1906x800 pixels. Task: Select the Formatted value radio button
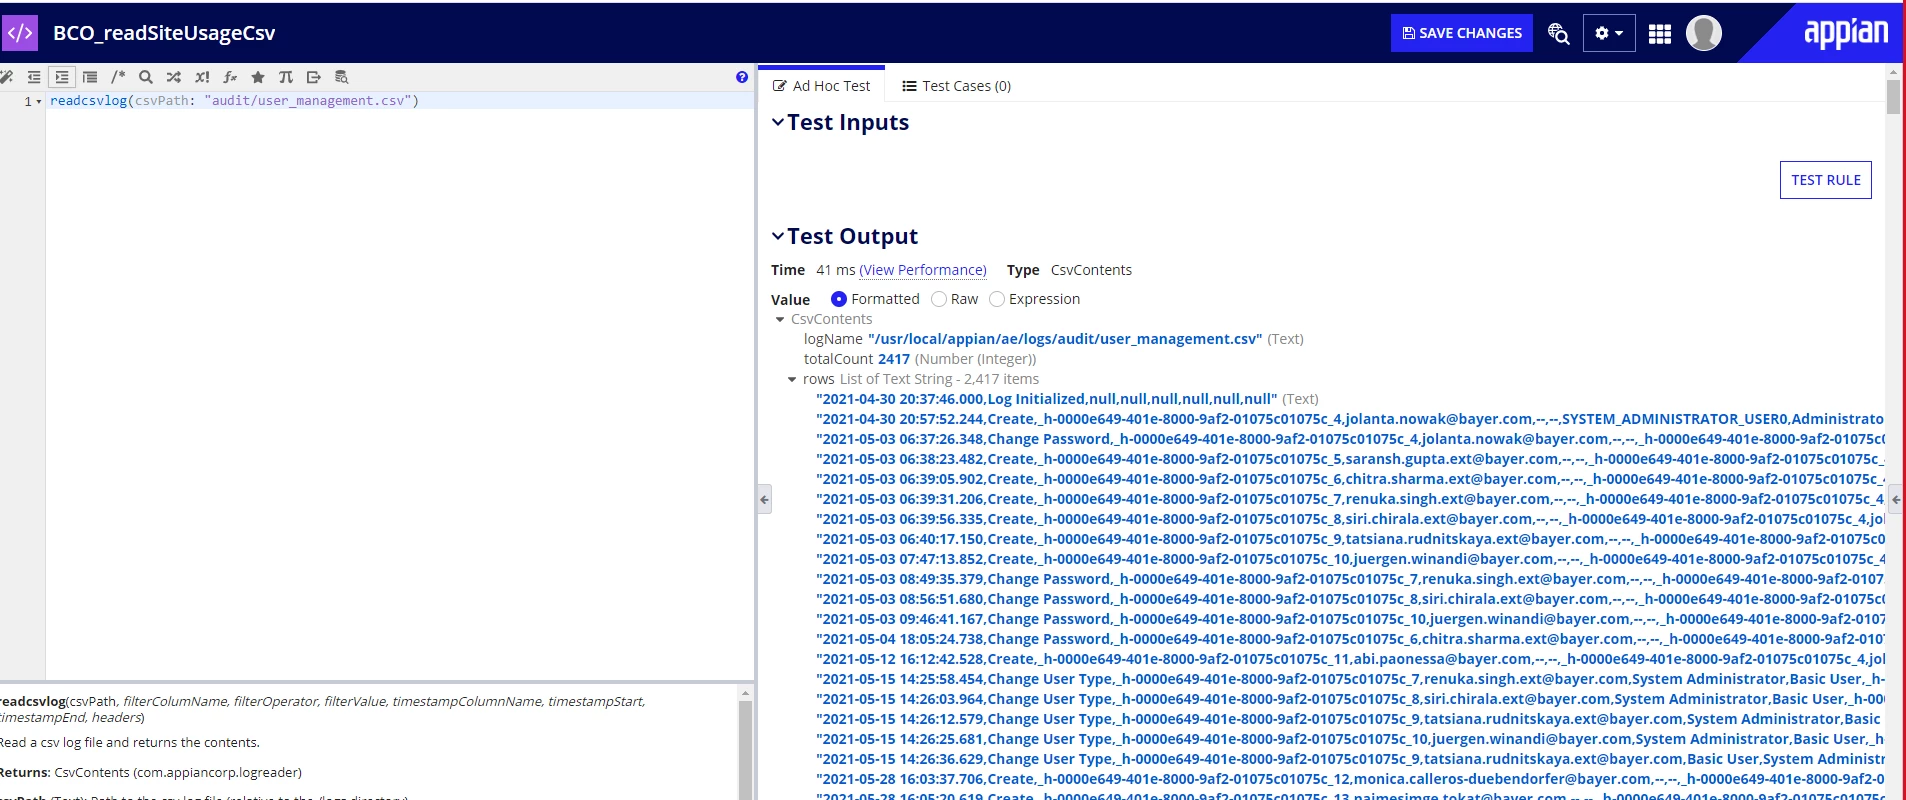839,299
